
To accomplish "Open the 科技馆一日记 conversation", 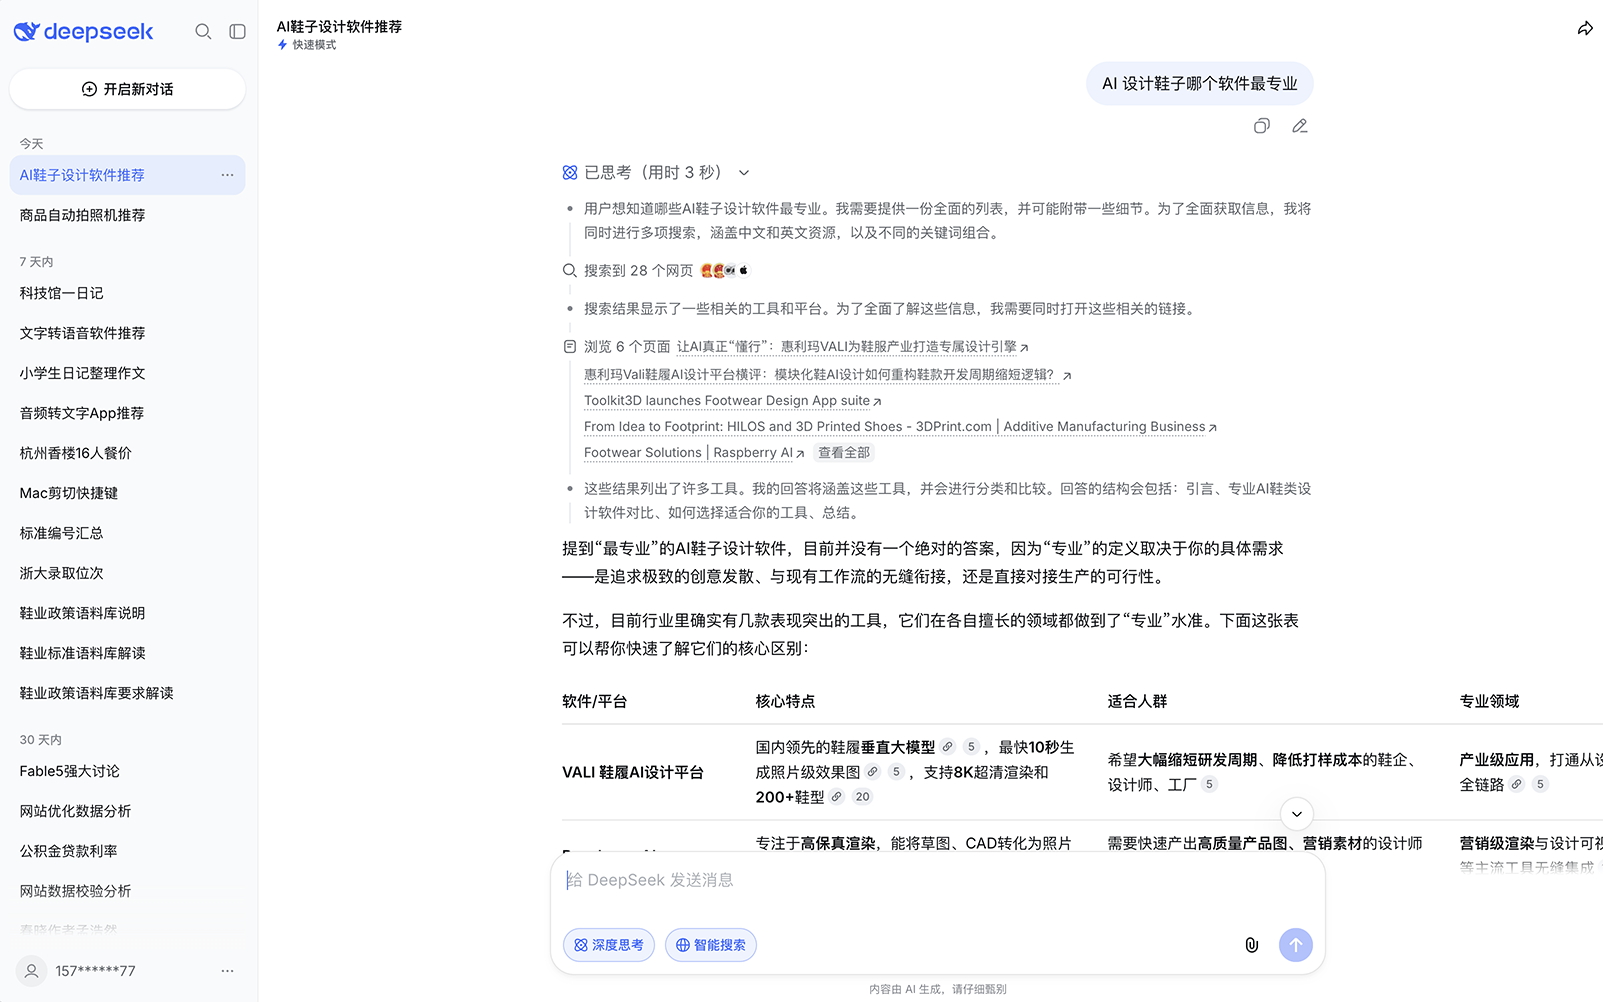I will [127, 293].
